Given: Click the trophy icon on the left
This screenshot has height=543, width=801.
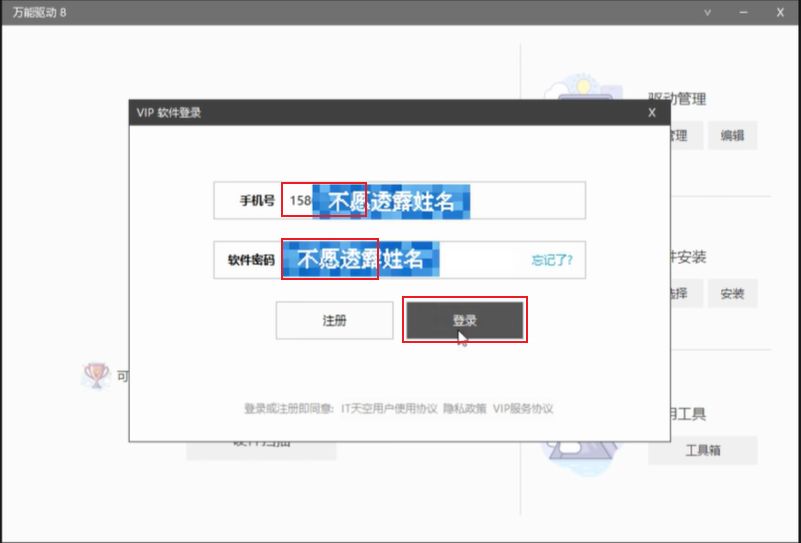Looking at the screenshot, I should point(94,375).
